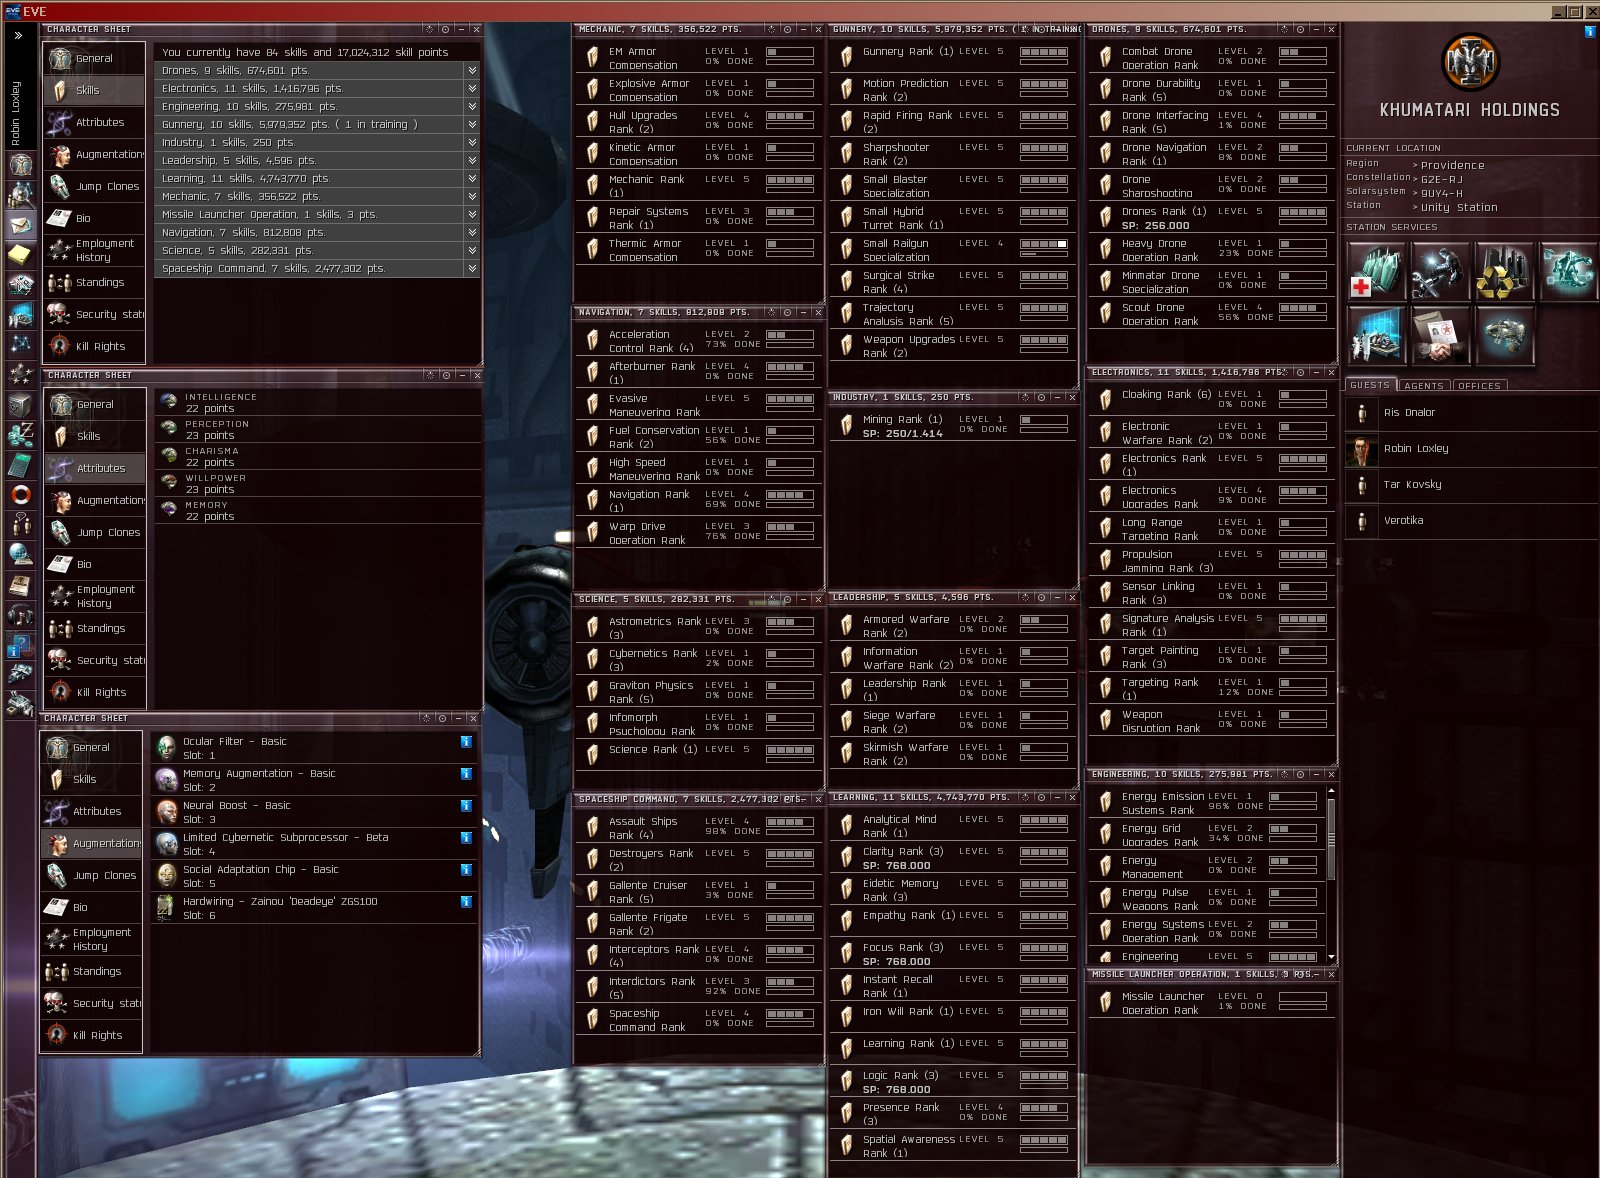Expand the Gunnery skill group chevron
The width and height of the screenshot is (1600, 1178).
coord(472,125)
